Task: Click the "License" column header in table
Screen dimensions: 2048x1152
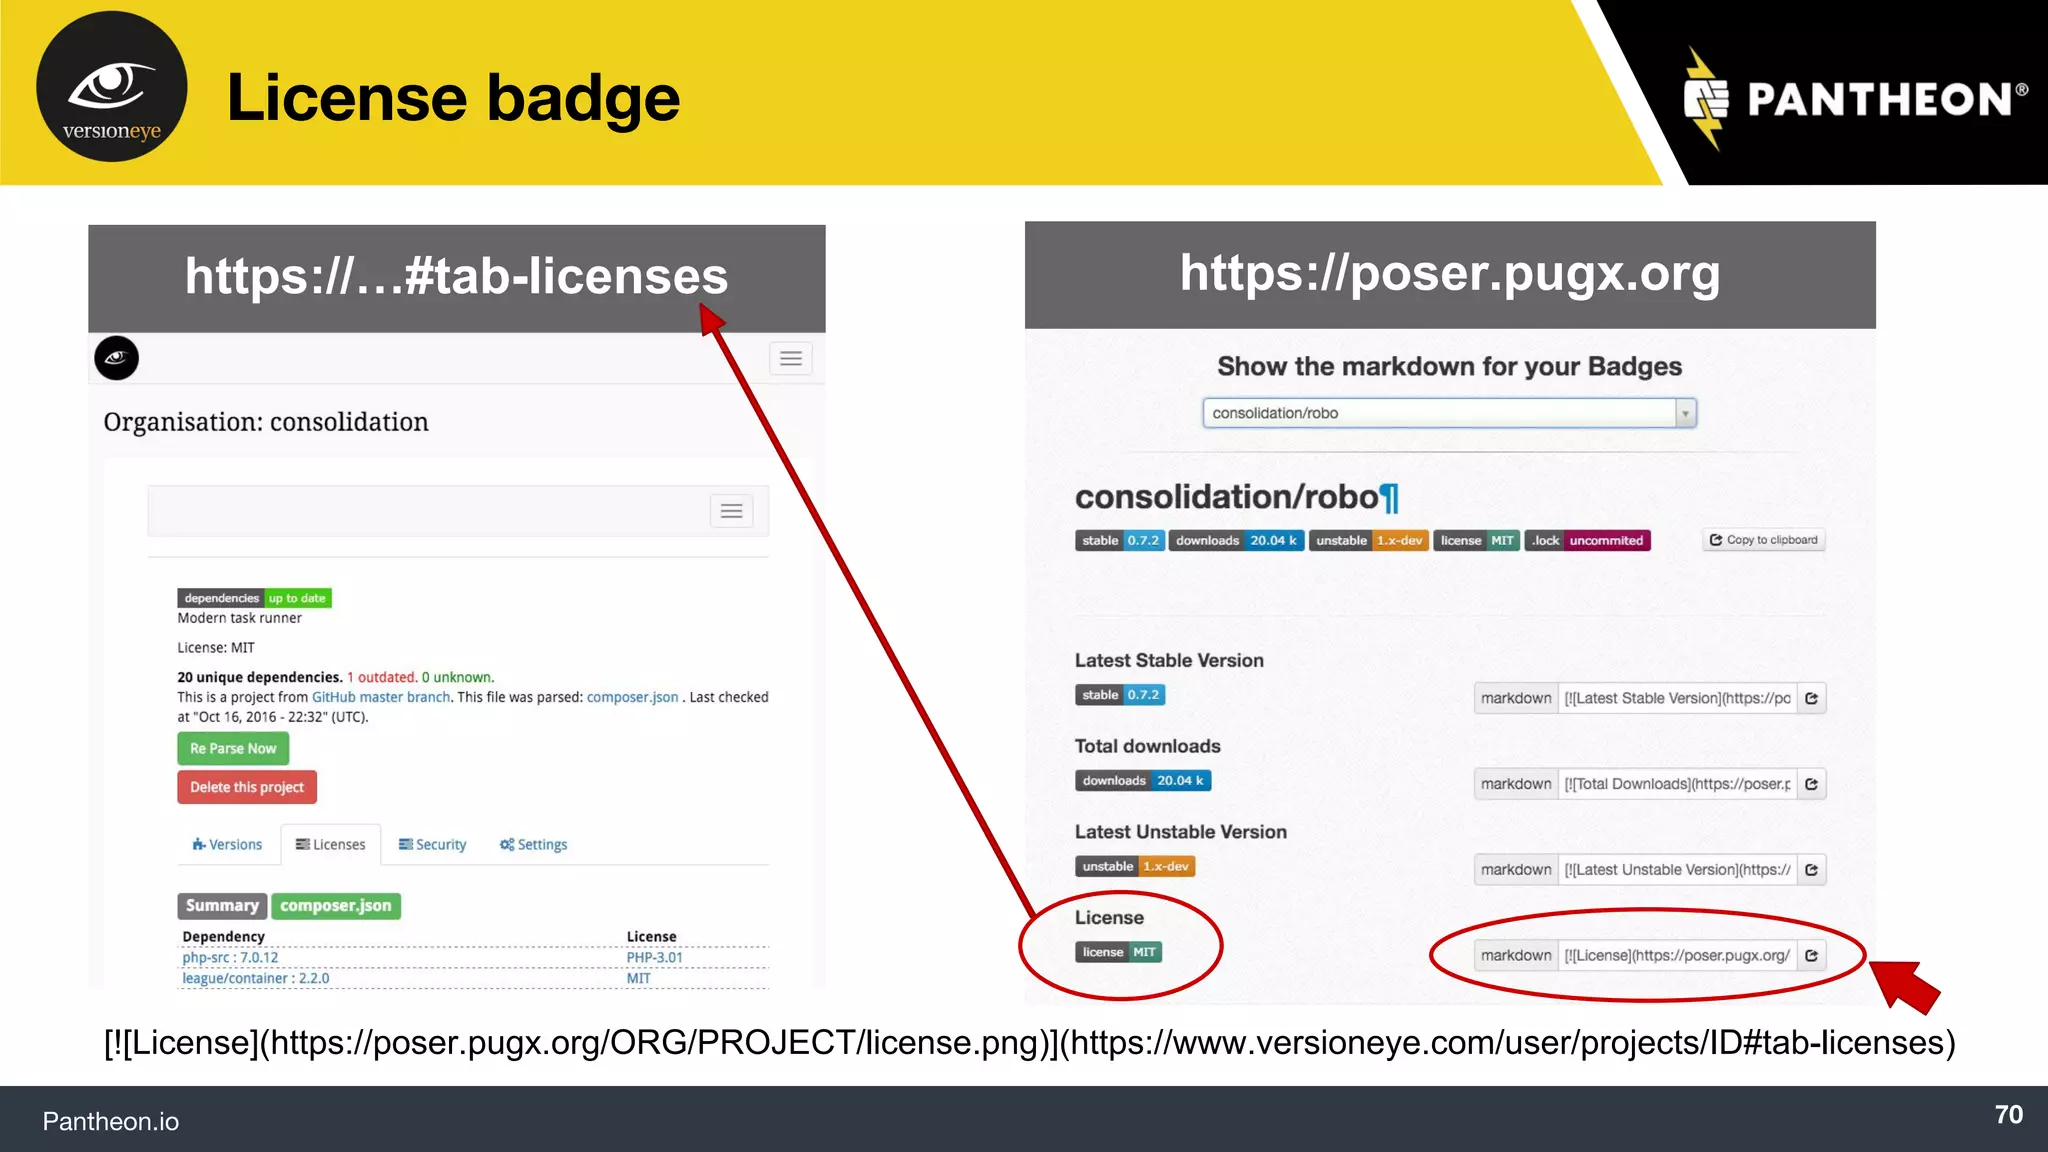Action: (652, 937)
